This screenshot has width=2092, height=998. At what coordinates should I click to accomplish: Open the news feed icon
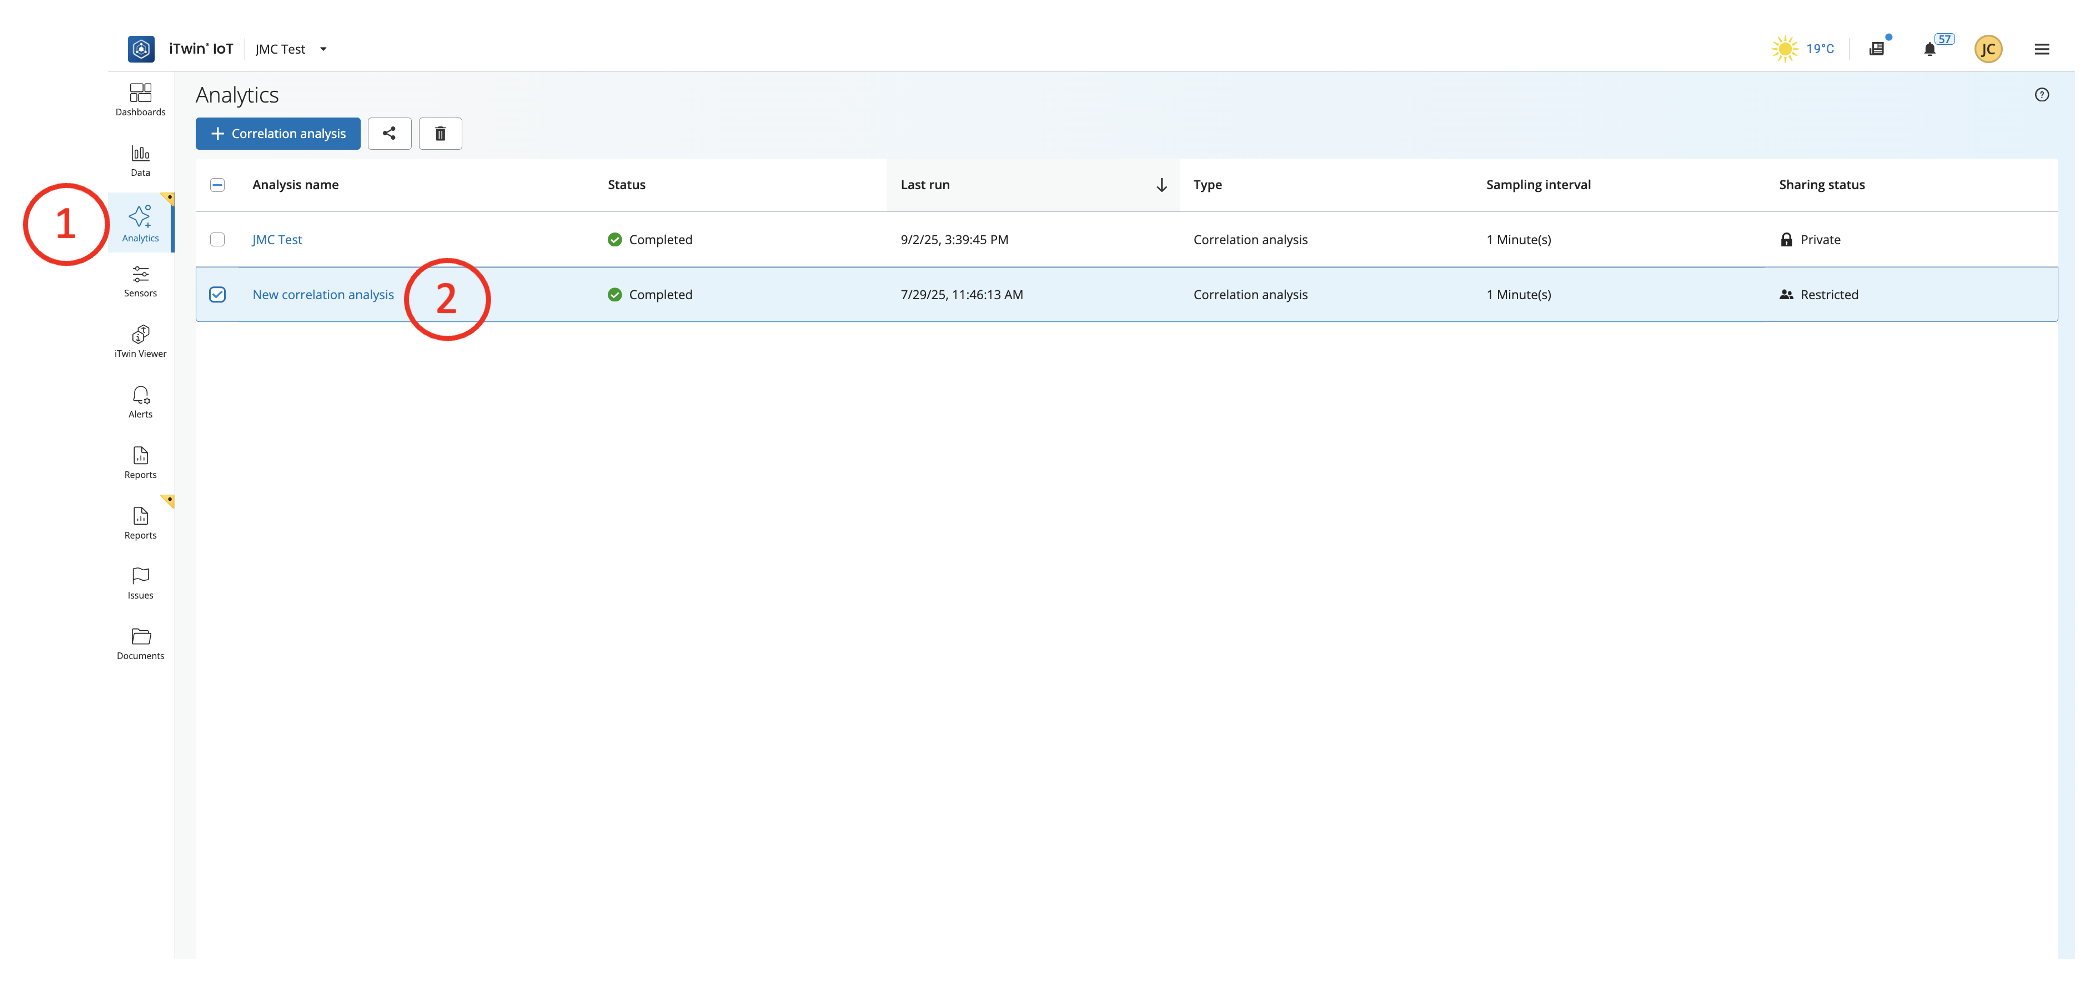point(1877,49)
